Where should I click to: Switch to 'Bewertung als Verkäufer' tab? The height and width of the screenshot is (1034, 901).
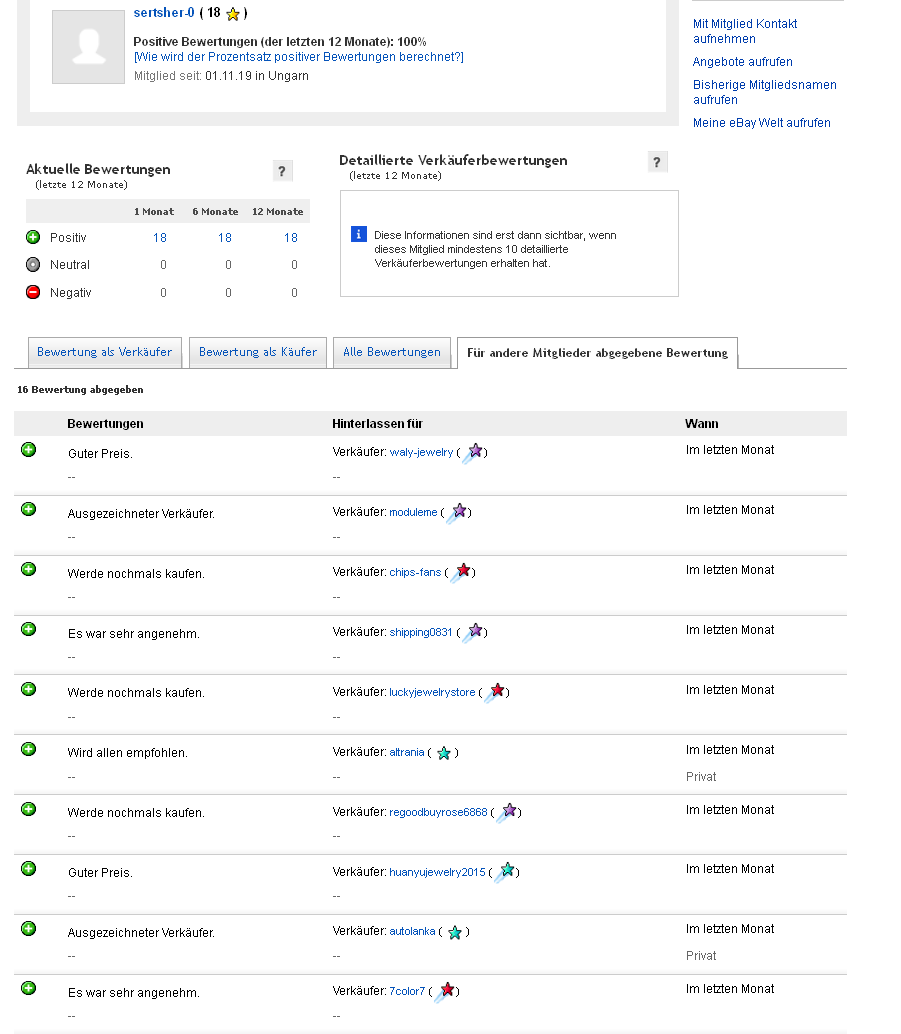104,352
